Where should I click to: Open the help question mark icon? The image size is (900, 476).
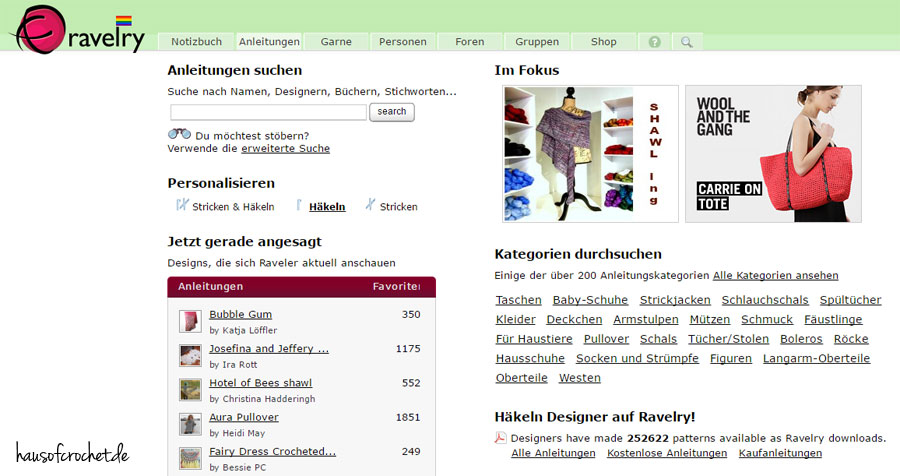pyautogui.click(x=655, y=42)
